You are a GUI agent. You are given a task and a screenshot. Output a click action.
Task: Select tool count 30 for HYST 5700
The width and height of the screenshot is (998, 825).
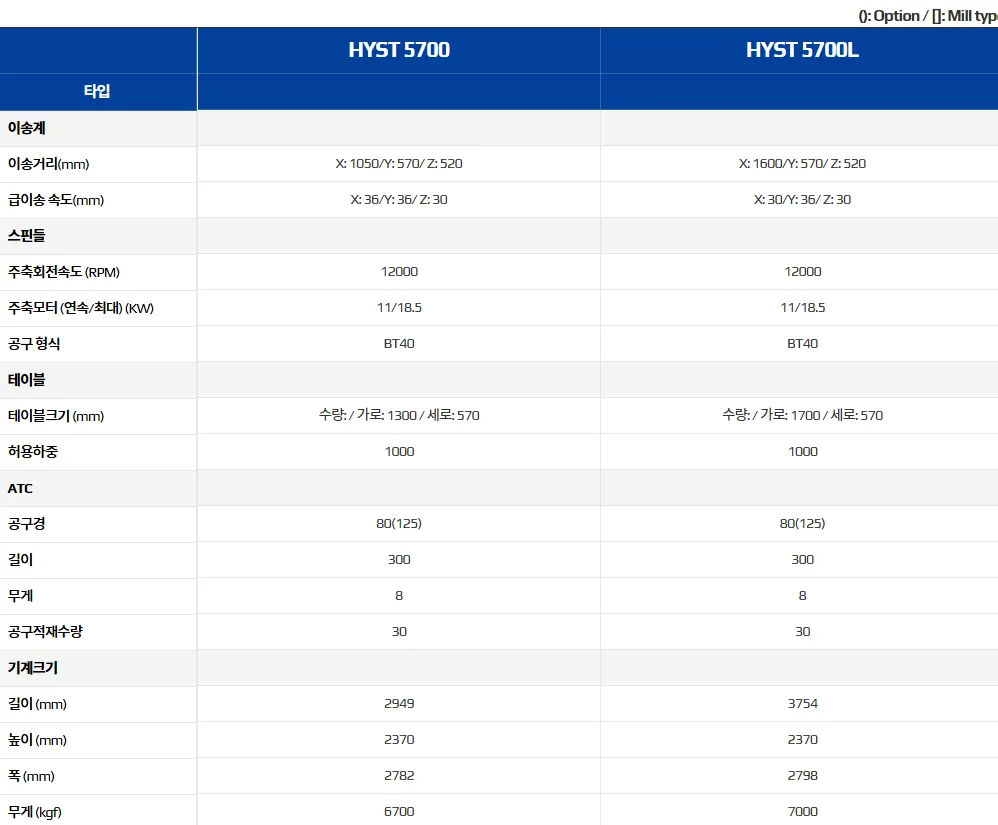(399, 631)
